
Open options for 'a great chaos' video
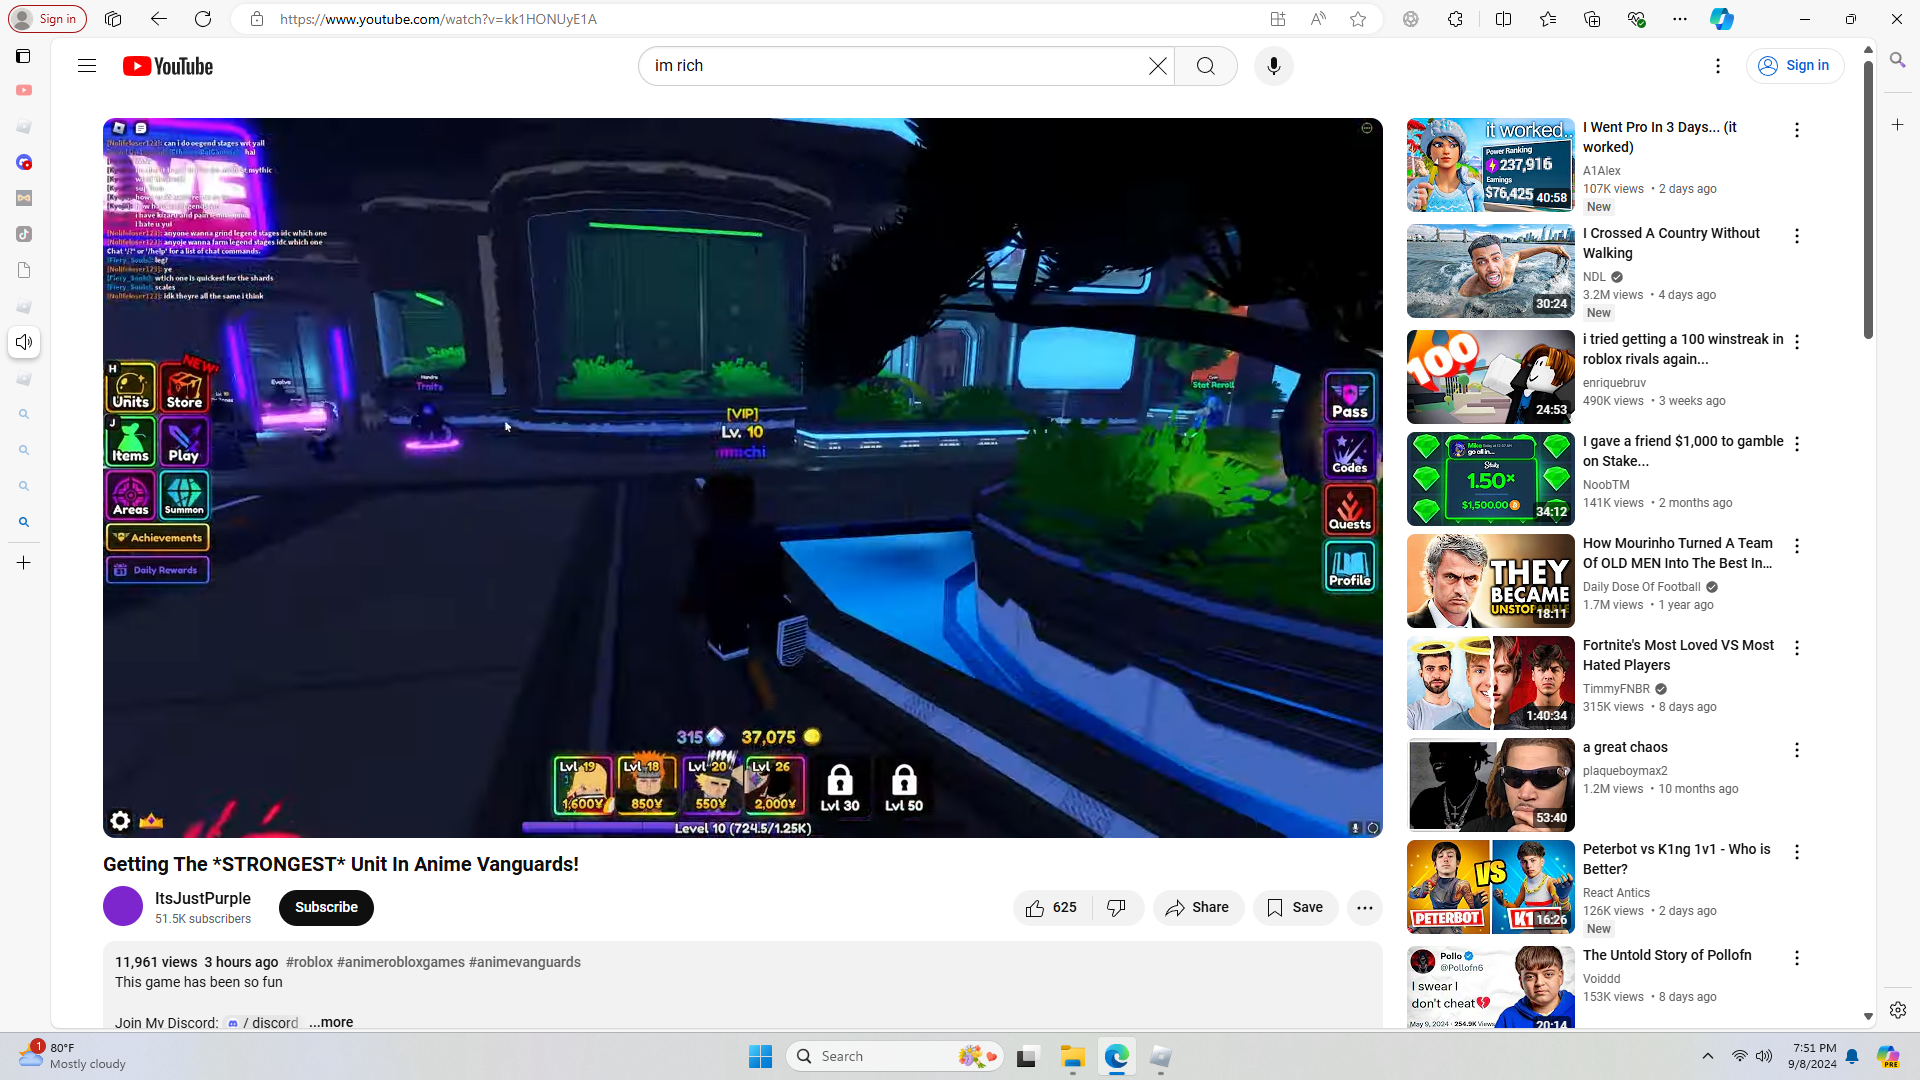pos(1797,750)
